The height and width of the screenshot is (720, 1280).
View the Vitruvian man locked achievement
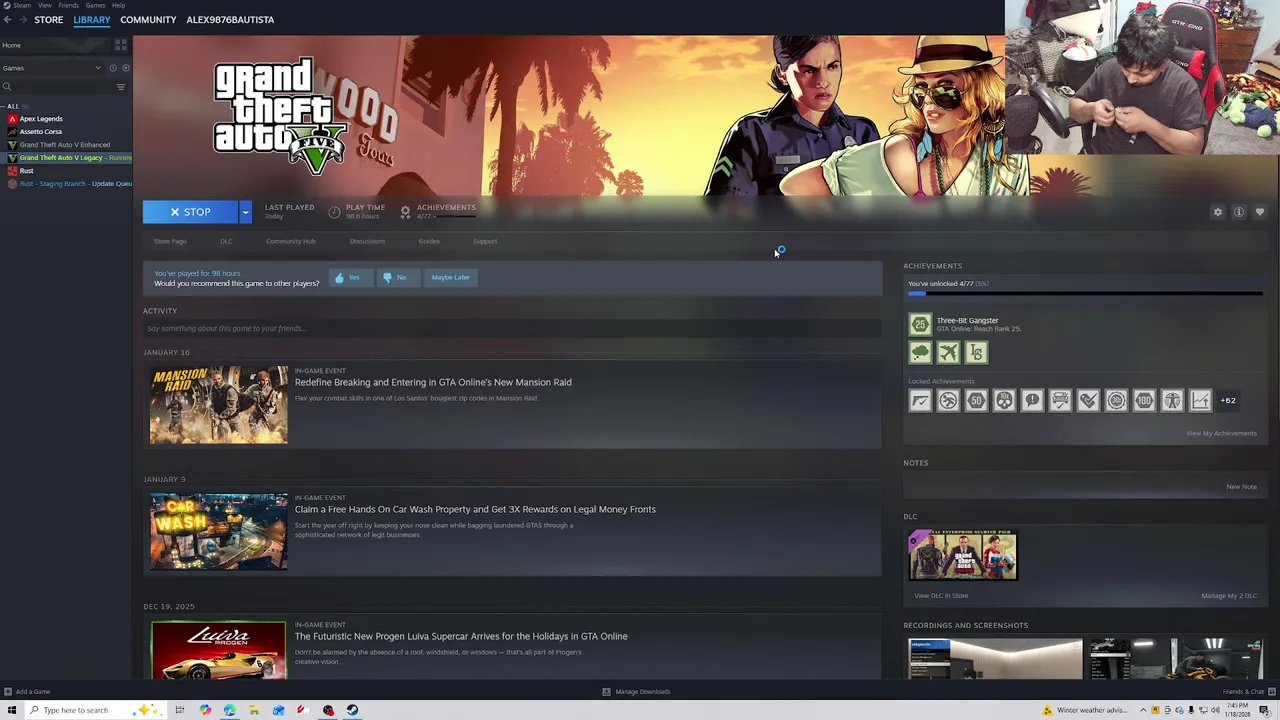[1172, 401]
